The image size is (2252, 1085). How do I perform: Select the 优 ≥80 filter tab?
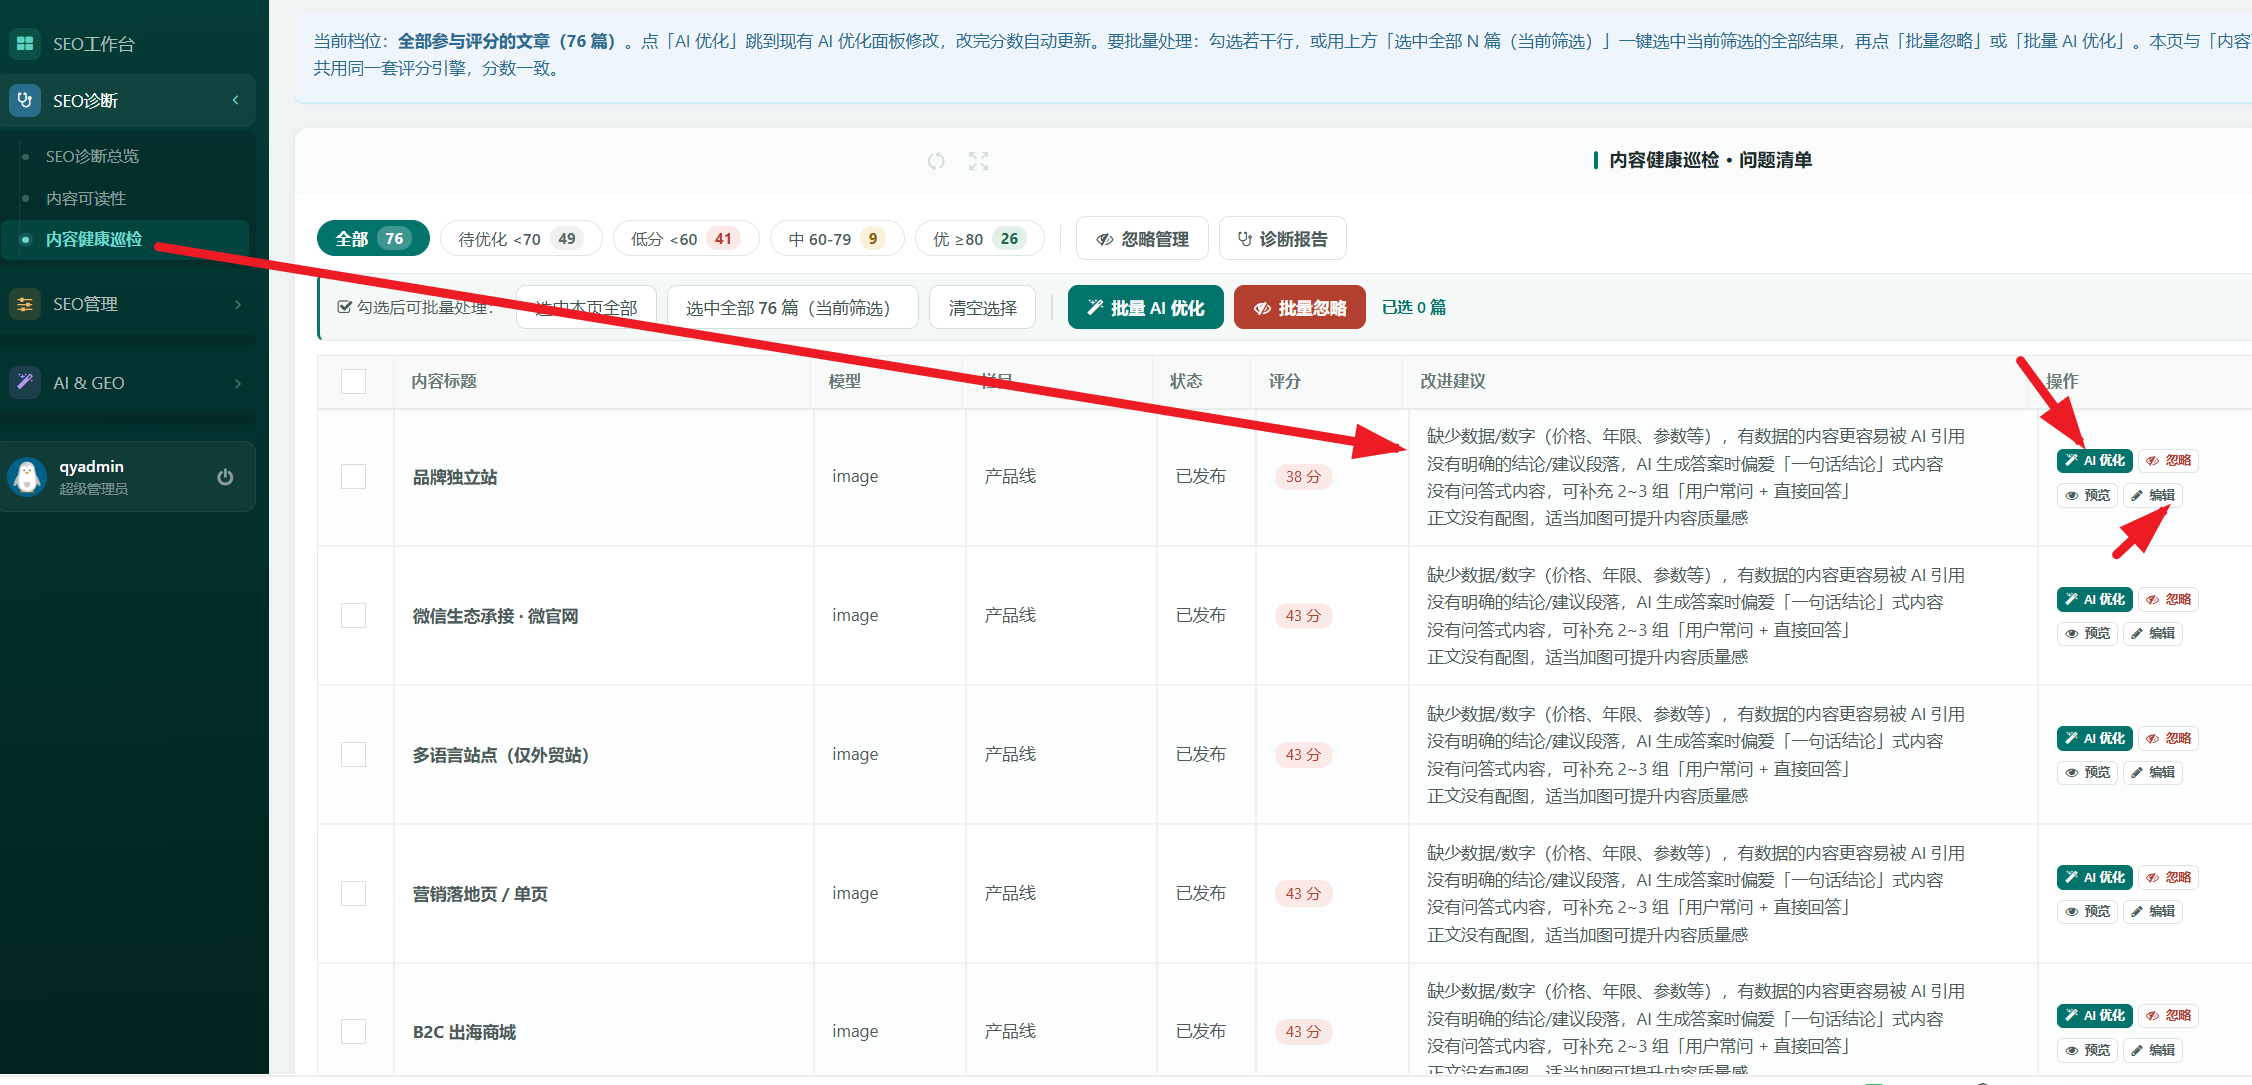(x=980, y=239)
